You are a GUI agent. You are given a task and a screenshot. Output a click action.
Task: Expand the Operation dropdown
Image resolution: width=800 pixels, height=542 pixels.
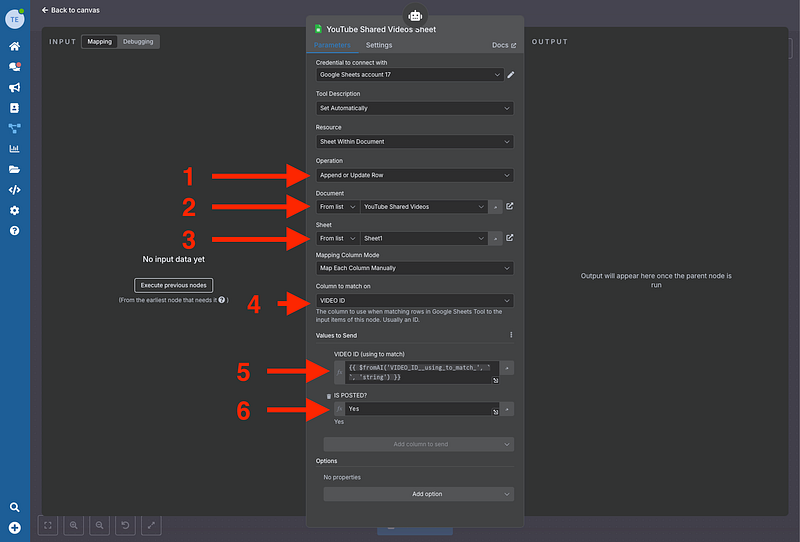pos(414,175)
